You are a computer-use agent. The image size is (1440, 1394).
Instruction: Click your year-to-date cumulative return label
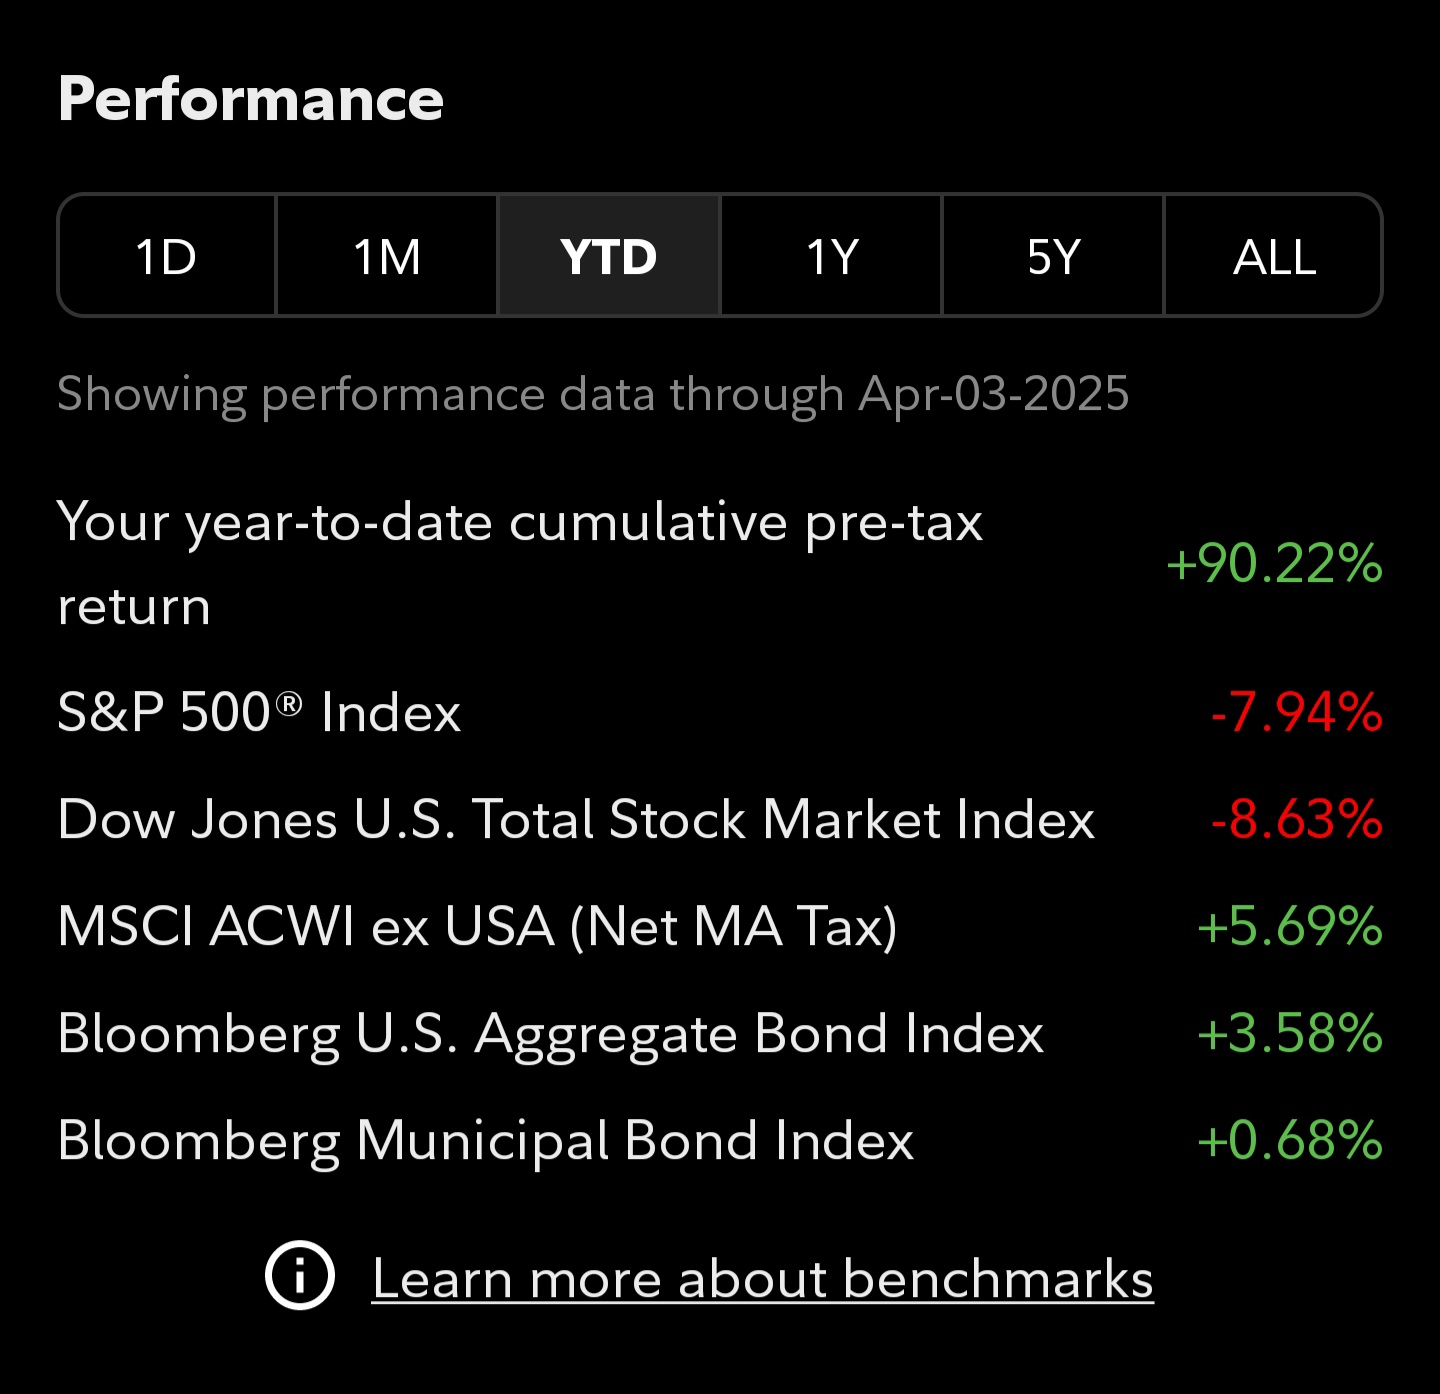[520, 564]
